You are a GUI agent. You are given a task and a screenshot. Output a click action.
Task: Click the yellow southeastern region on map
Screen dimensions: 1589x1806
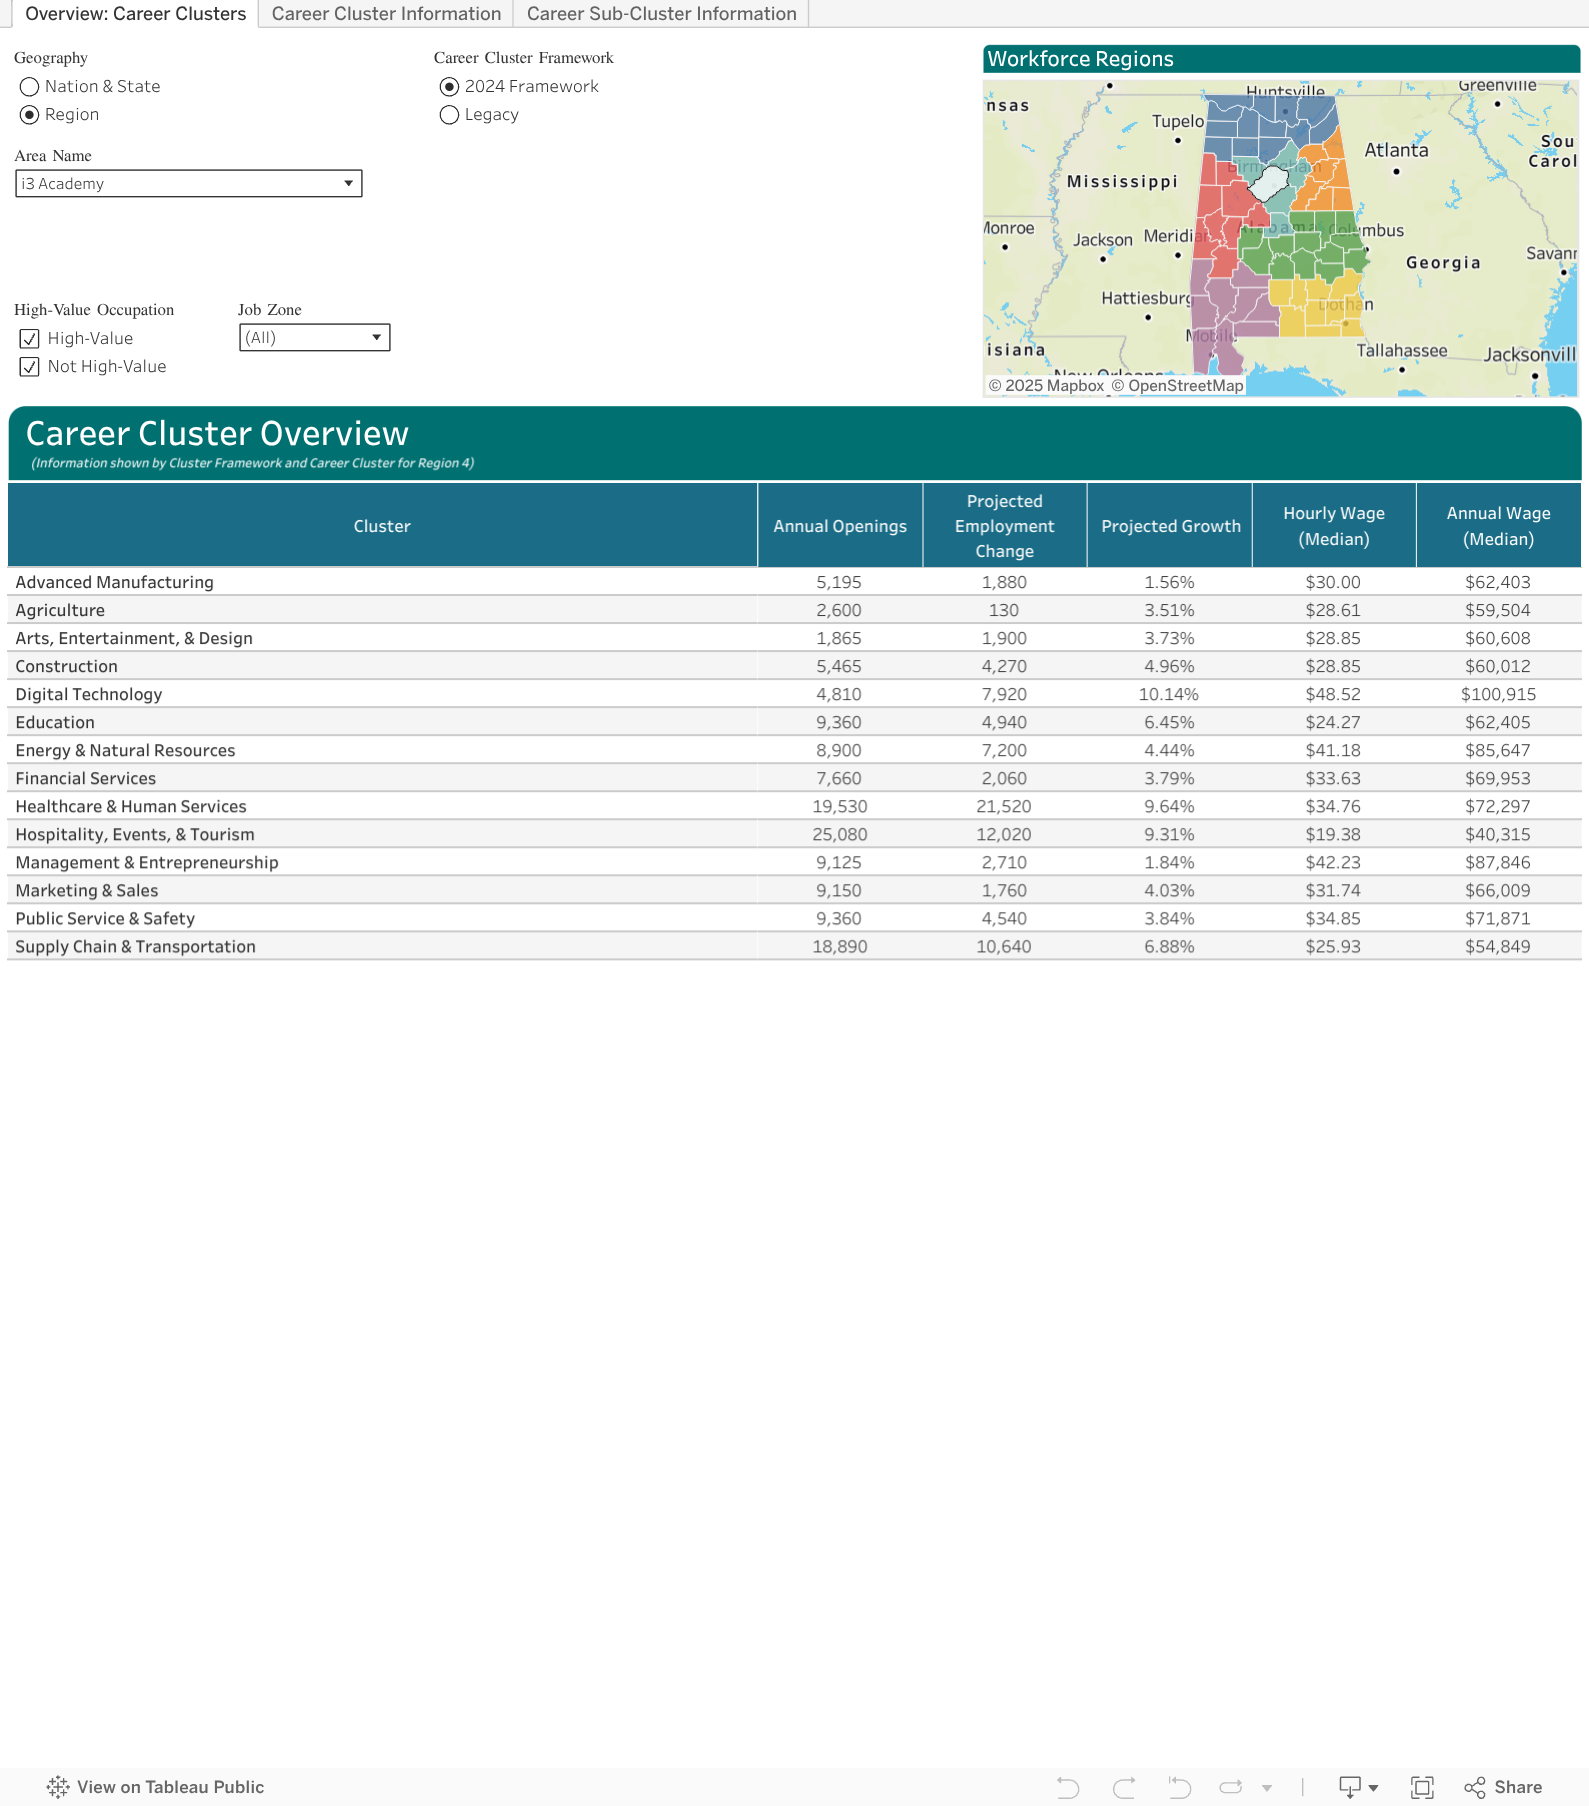(x=1315, y=305)
